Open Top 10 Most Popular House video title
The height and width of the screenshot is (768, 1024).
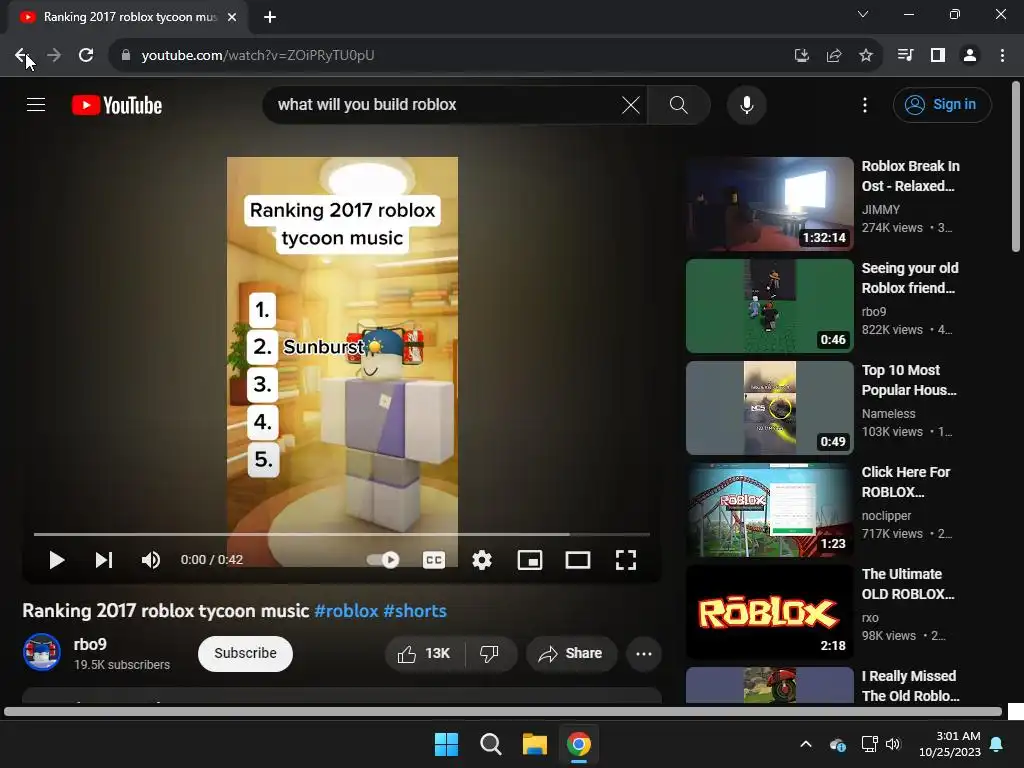tap(909, 379)
